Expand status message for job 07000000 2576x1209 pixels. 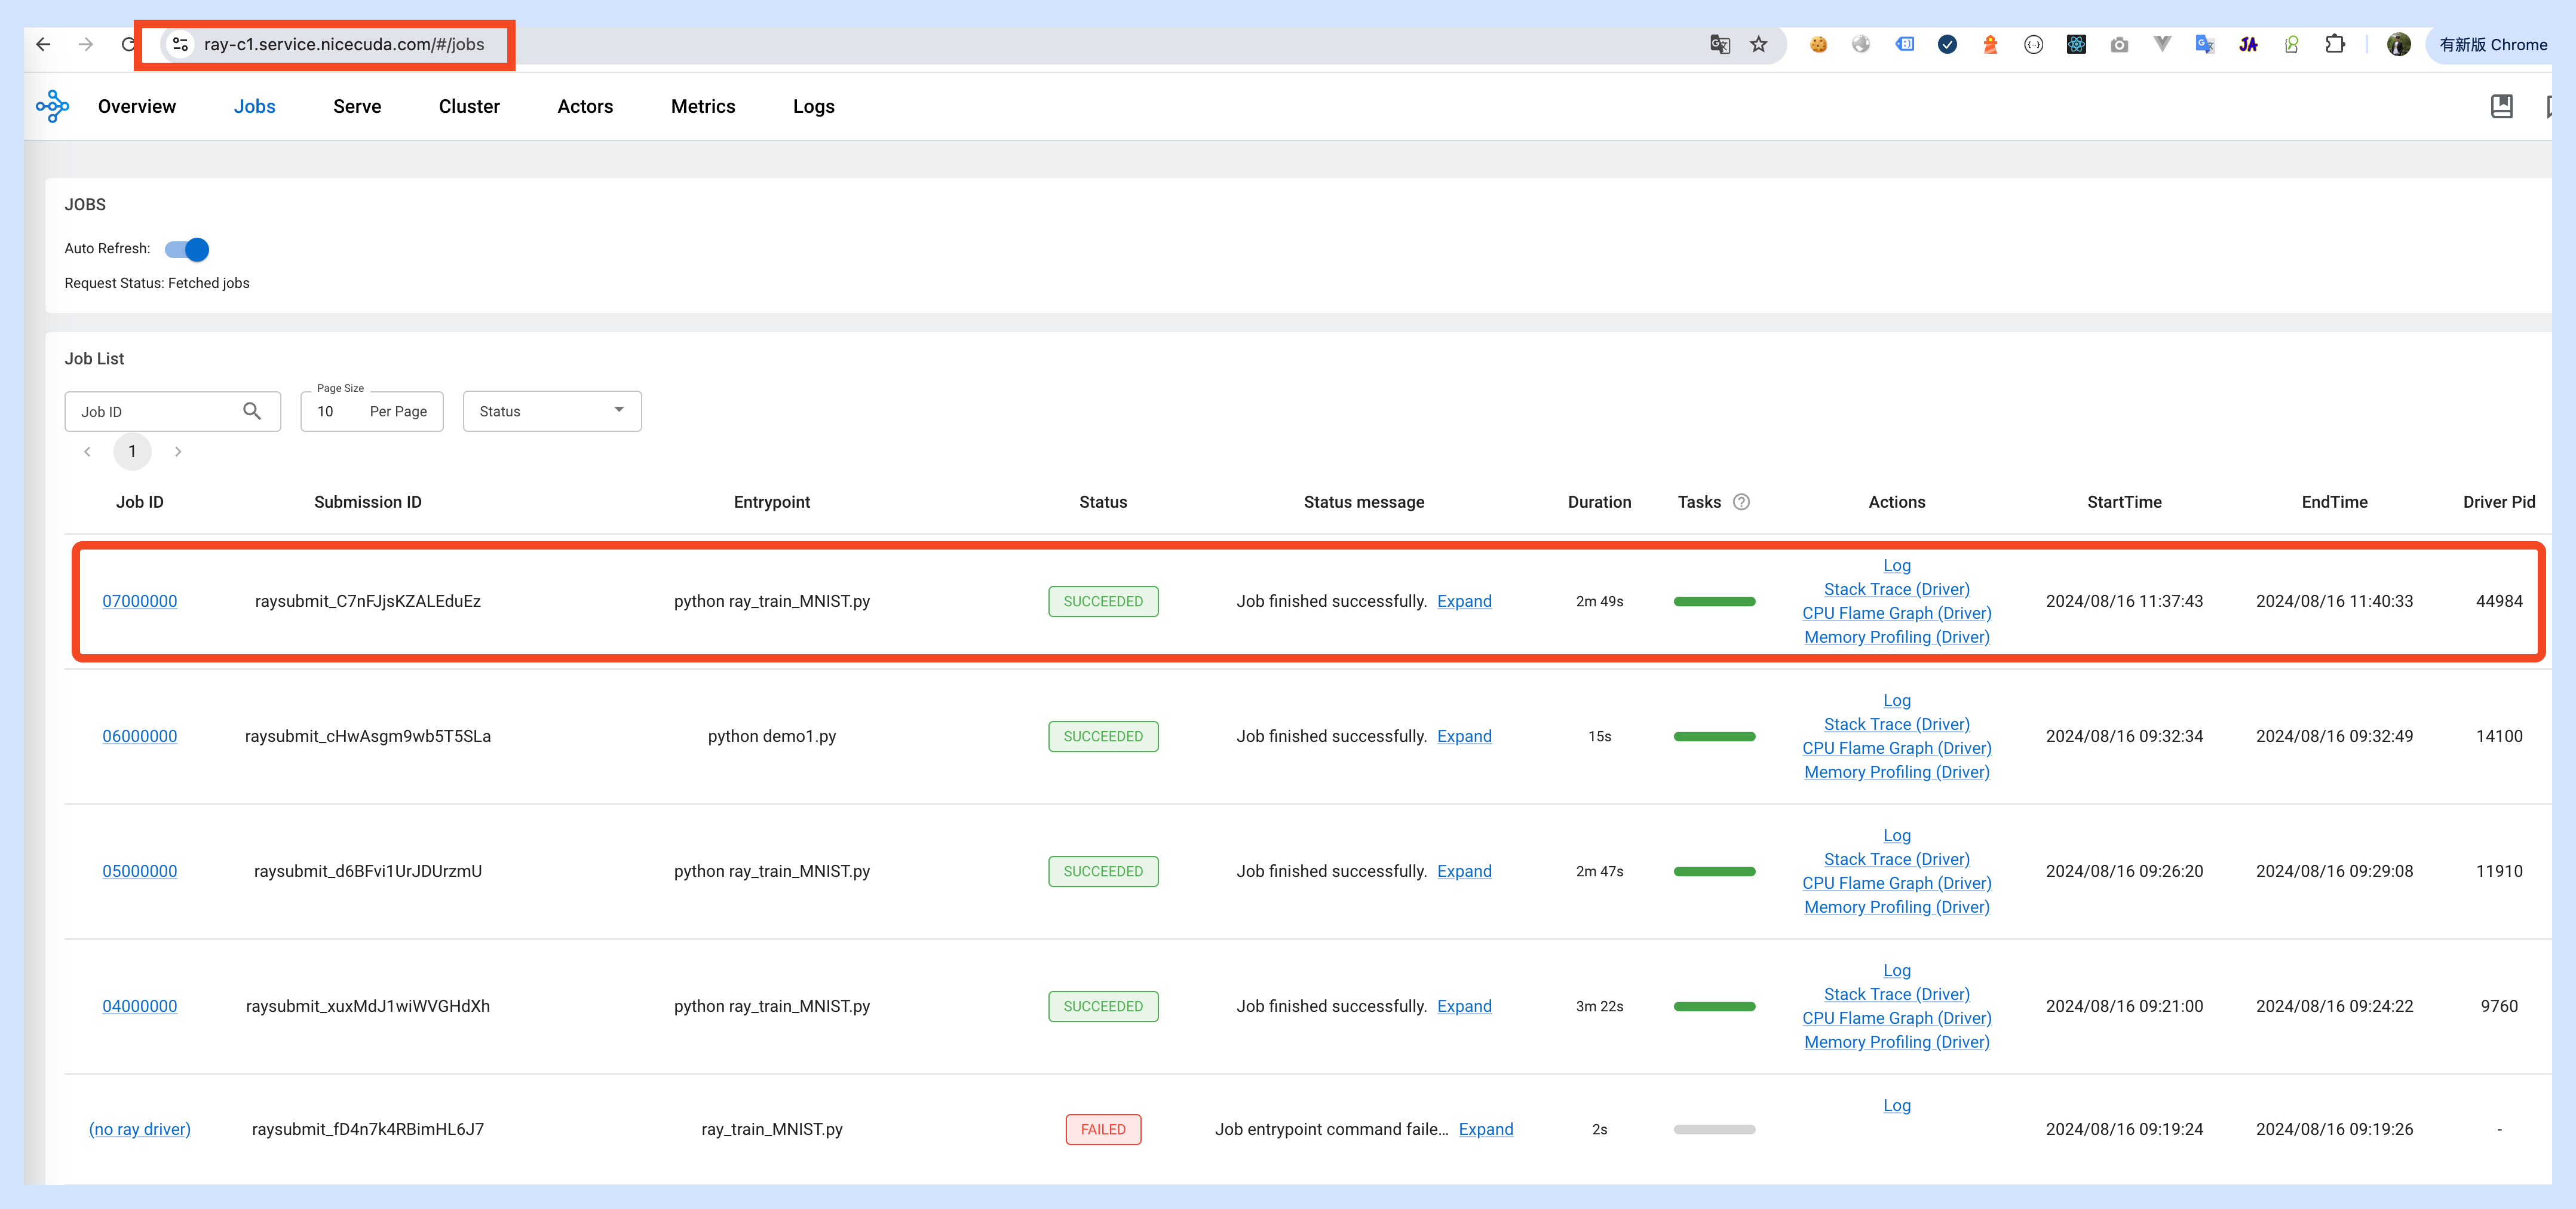(1464, 601)
